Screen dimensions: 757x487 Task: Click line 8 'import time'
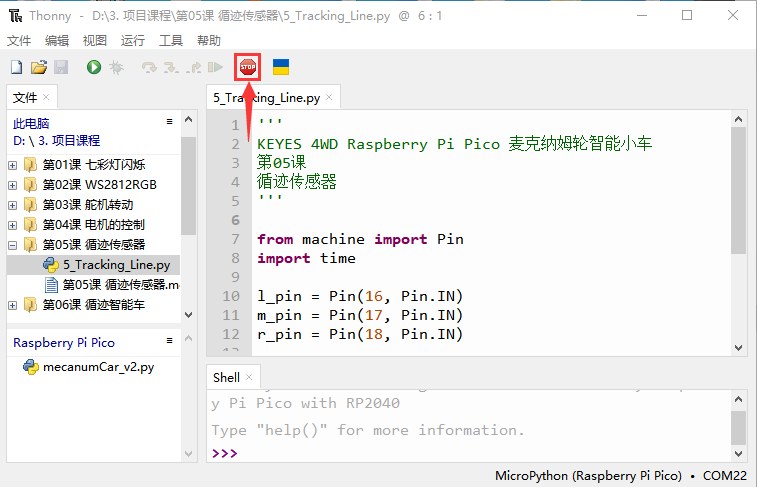click(307, 258)
